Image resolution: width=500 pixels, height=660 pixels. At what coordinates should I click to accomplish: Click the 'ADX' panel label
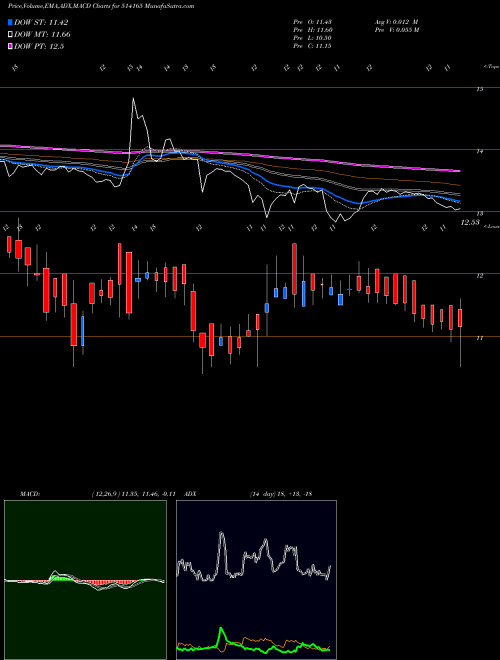point(191,494)
